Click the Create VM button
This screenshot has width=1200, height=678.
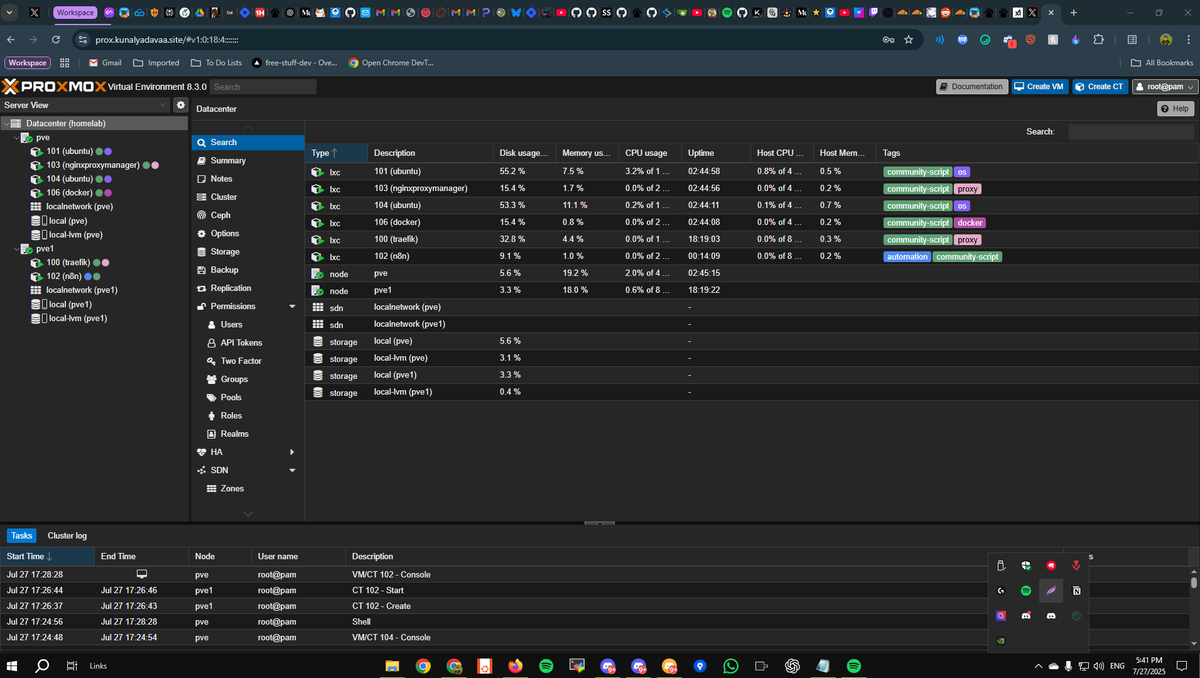coord(1040,87)
